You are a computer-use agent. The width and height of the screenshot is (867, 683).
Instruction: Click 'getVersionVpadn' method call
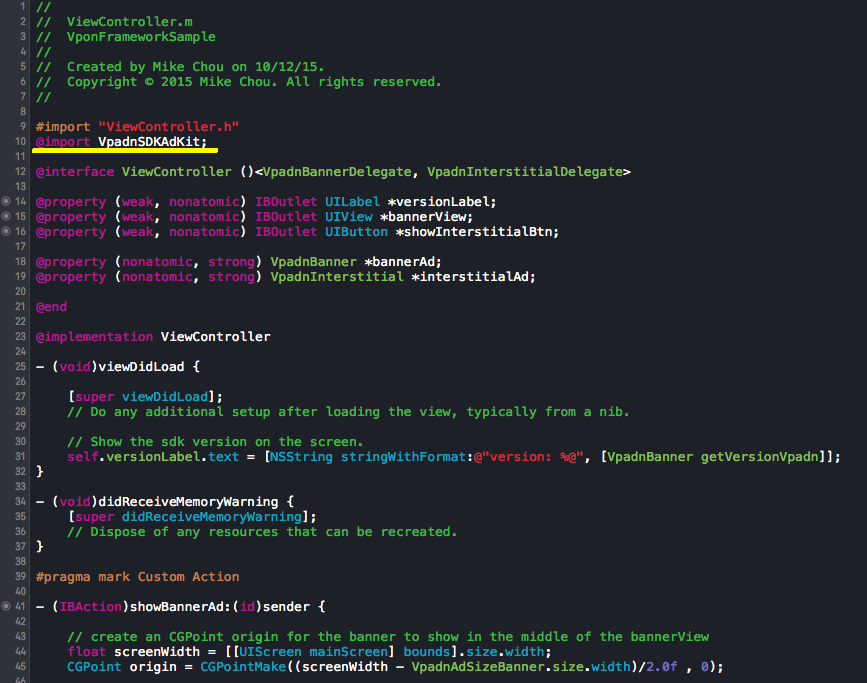[760, 457]
